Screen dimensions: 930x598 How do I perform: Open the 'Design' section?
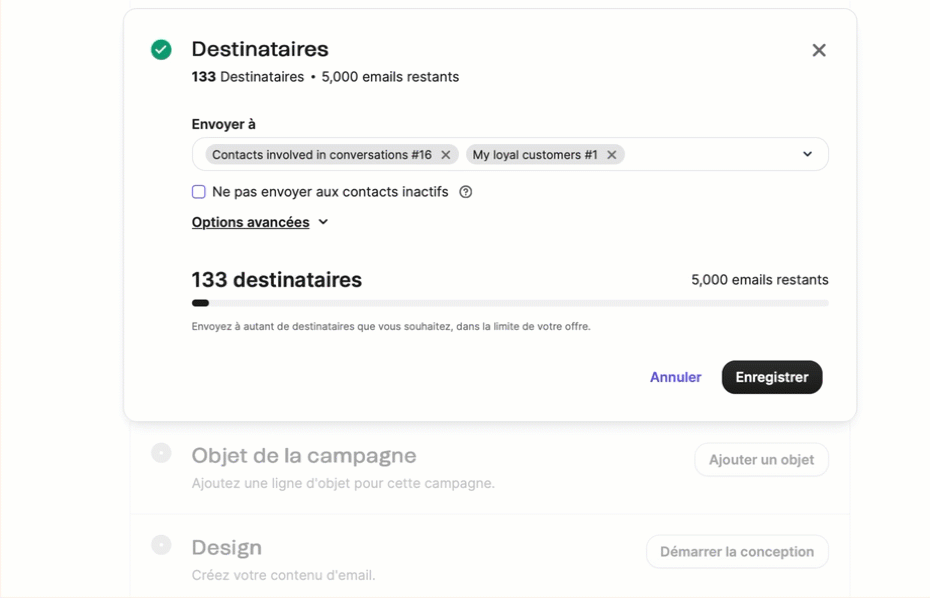click(x=226, y=547)
